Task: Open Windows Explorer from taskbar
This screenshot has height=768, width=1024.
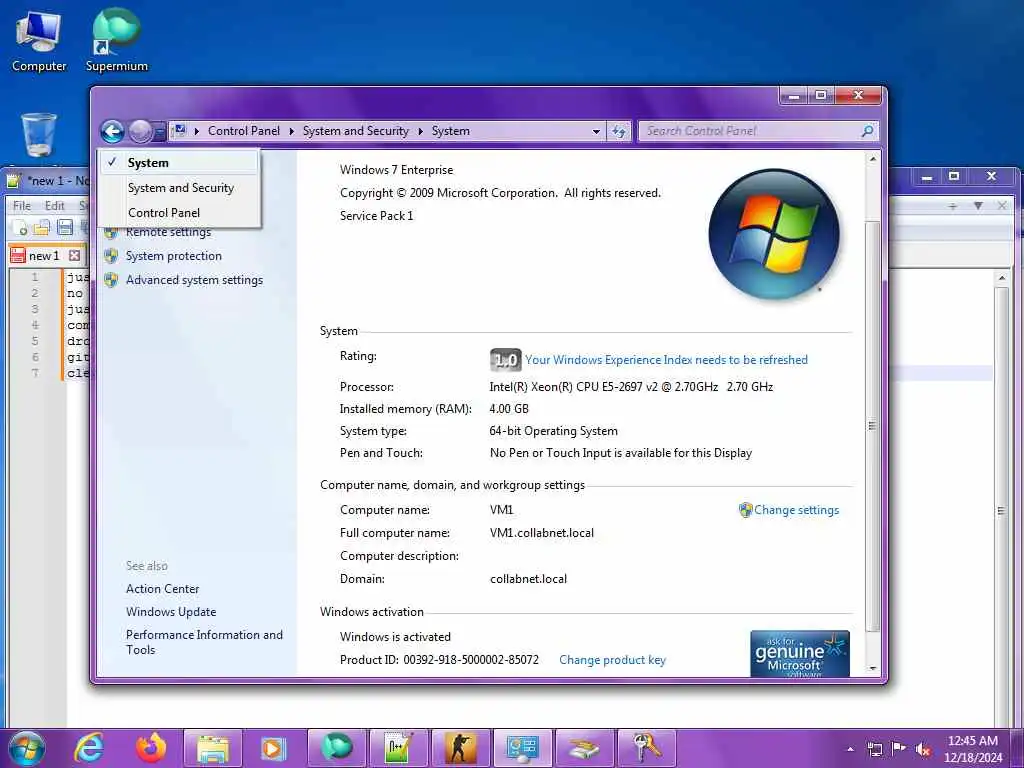Action: click(x=213, y=748)
